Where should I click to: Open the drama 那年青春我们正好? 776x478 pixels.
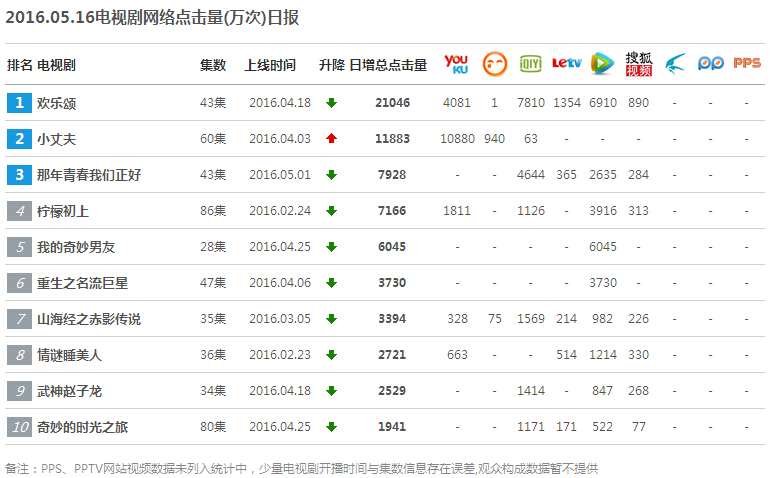(89, 175)
